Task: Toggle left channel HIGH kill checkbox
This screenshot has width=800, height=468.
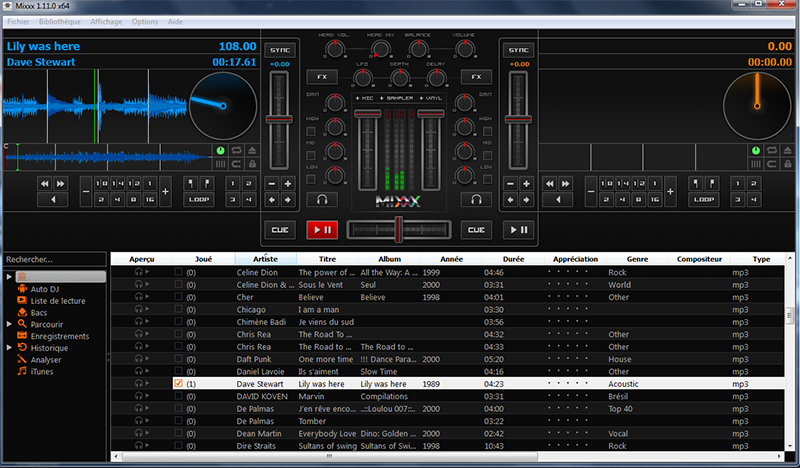Action: pos(311,131)
